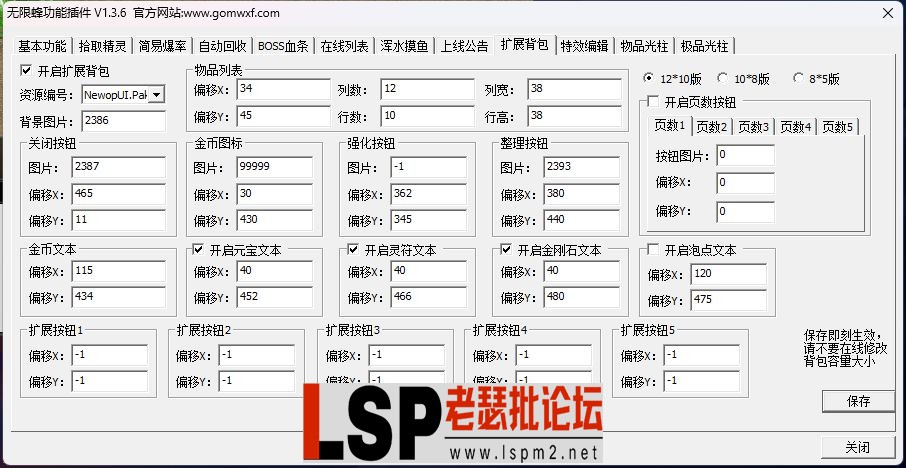
Task: Click 扩展按钮5 偏移Y field
Action: coord(701,381)
